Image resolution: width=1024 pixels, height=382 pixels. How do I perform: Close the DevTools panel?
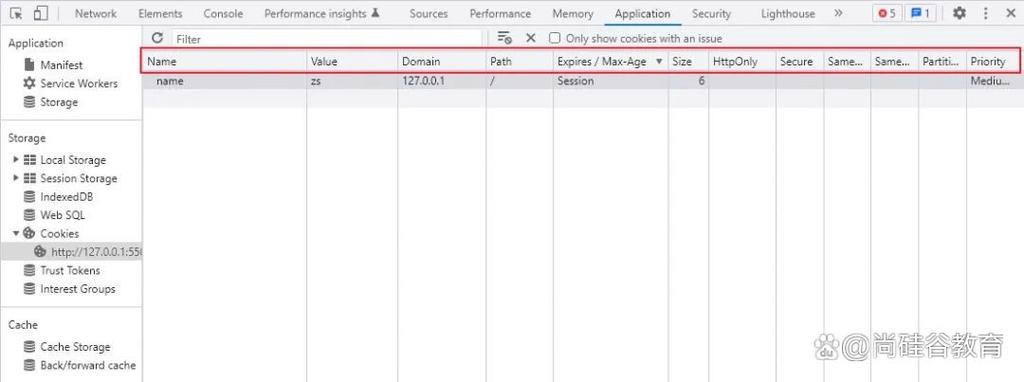[x=1010, y=13]
